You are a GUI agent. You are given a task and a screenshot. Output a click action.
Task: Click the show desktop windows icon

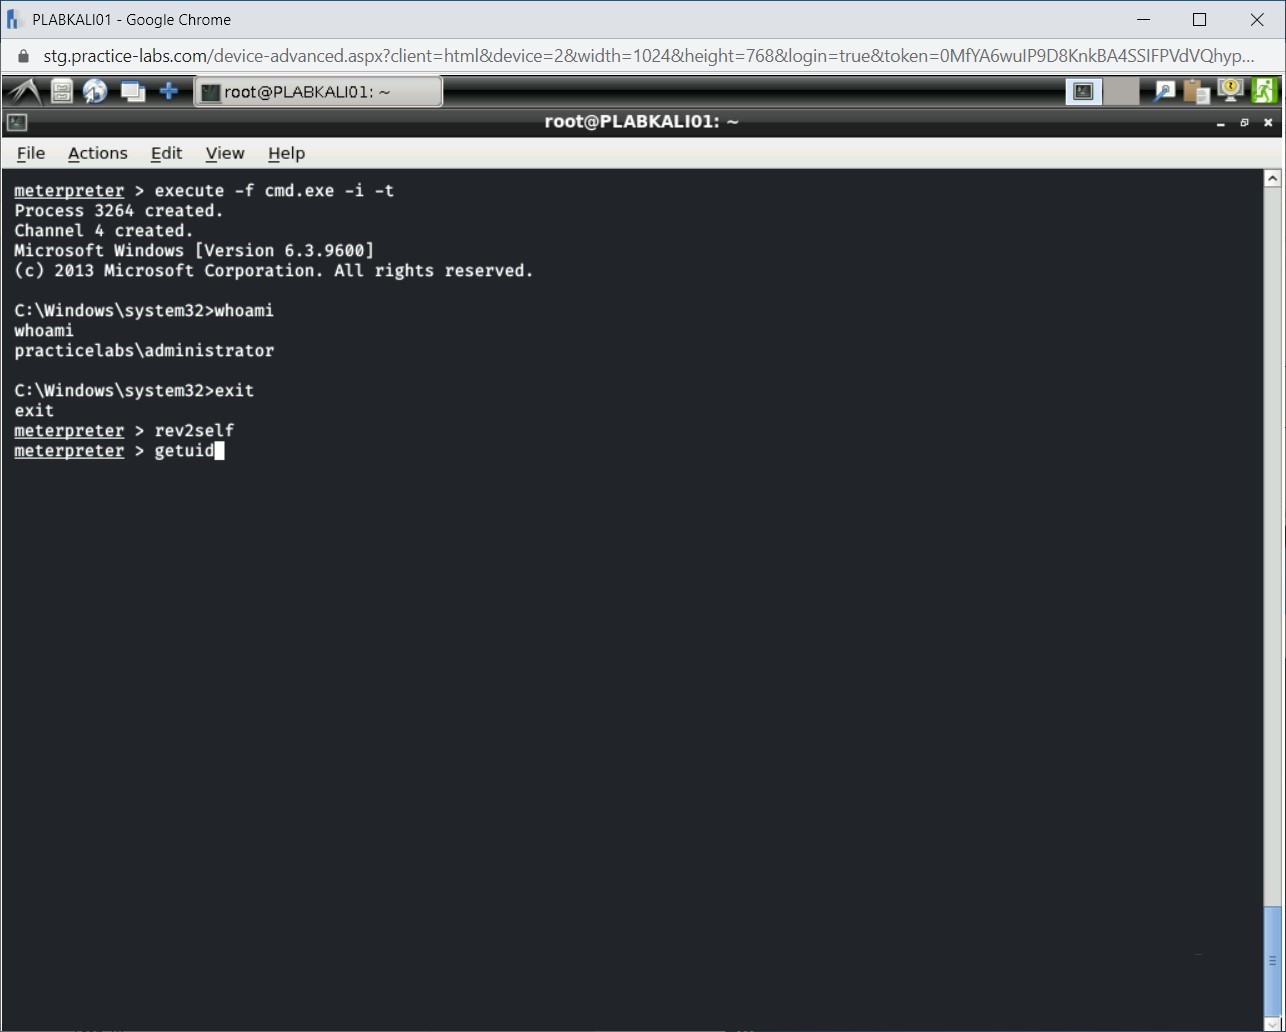pyautogui.click(x=132, y=92)
